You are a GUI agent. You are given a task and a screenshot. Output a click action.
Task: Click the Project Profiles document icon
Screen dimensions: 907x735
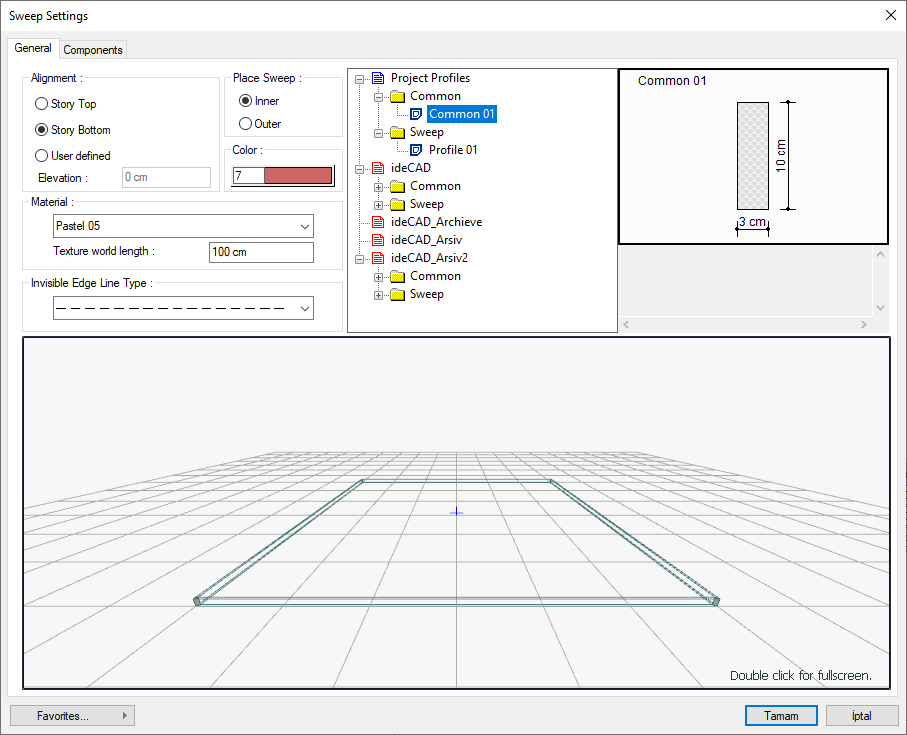(377, 78)
